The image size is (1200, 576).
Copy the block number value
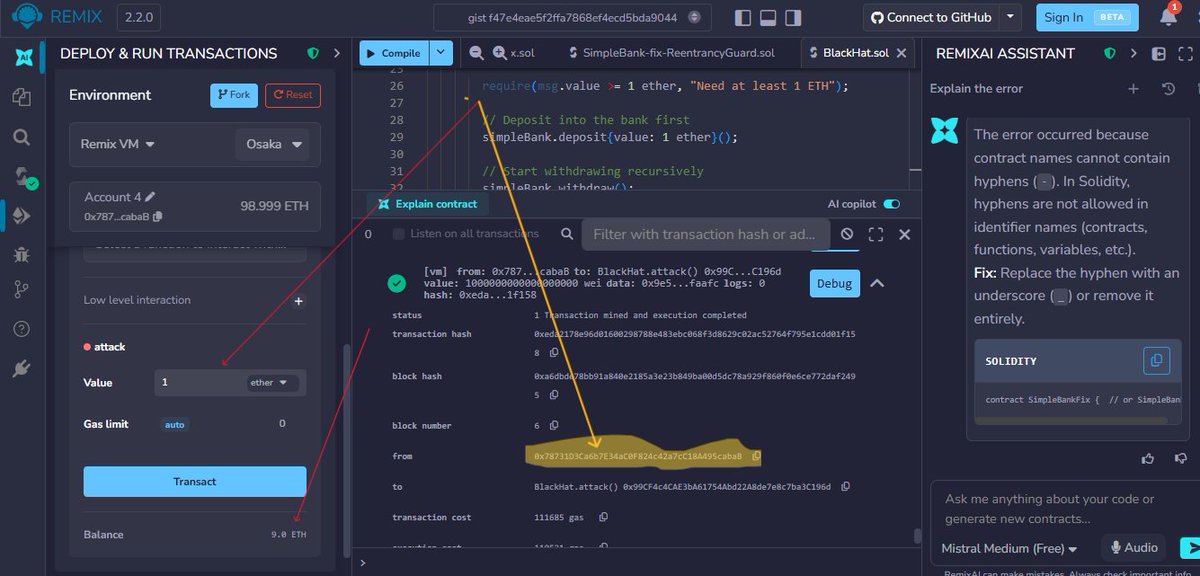click(x=552, y=425)
